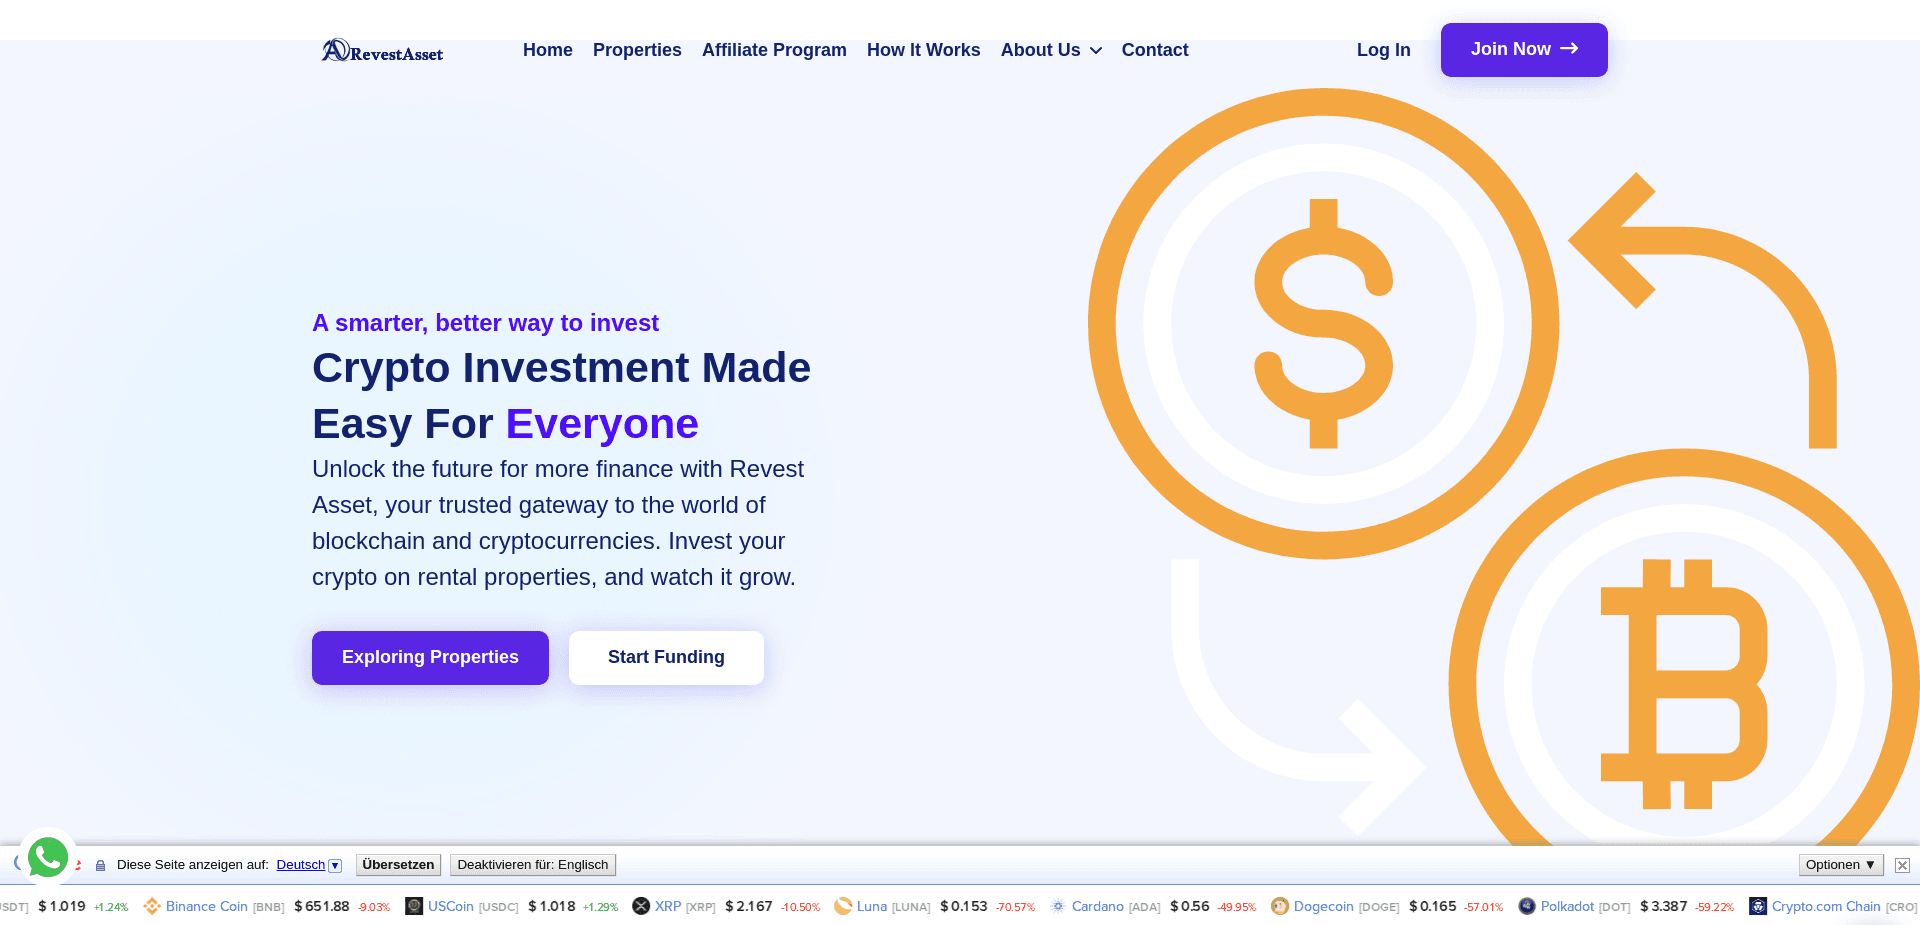This screenshot has width=1920, height=925.
Task: Click the Luna coin icon
Action: 844,906
